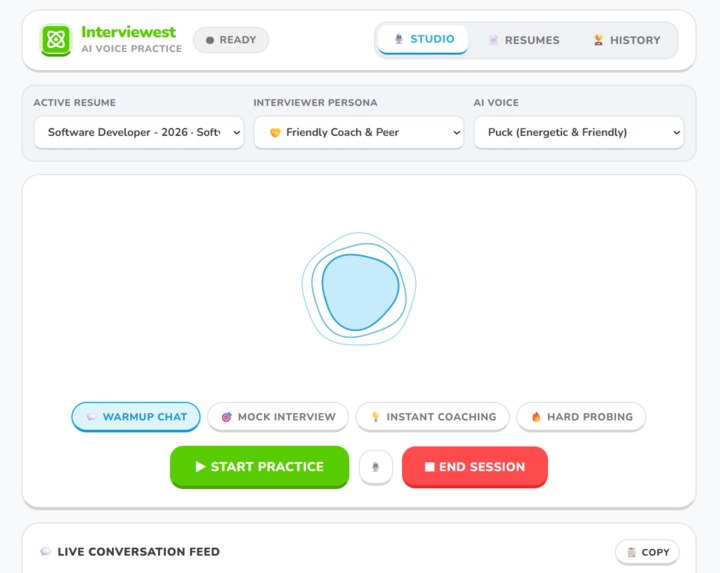Click the END SESSION button
Image resolution: width=720 pixels, height=573 pixels.
pyautogui.click(x=475, y=467)
